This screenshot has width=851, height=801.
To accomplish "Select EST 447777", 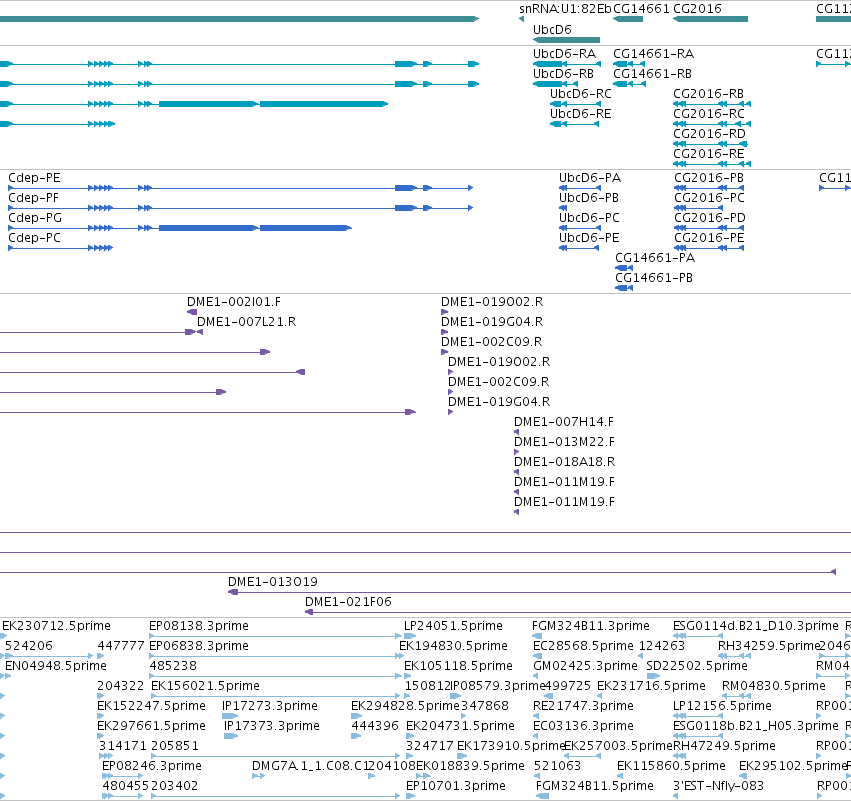I will pyautogui.click(x=120, y=646).
